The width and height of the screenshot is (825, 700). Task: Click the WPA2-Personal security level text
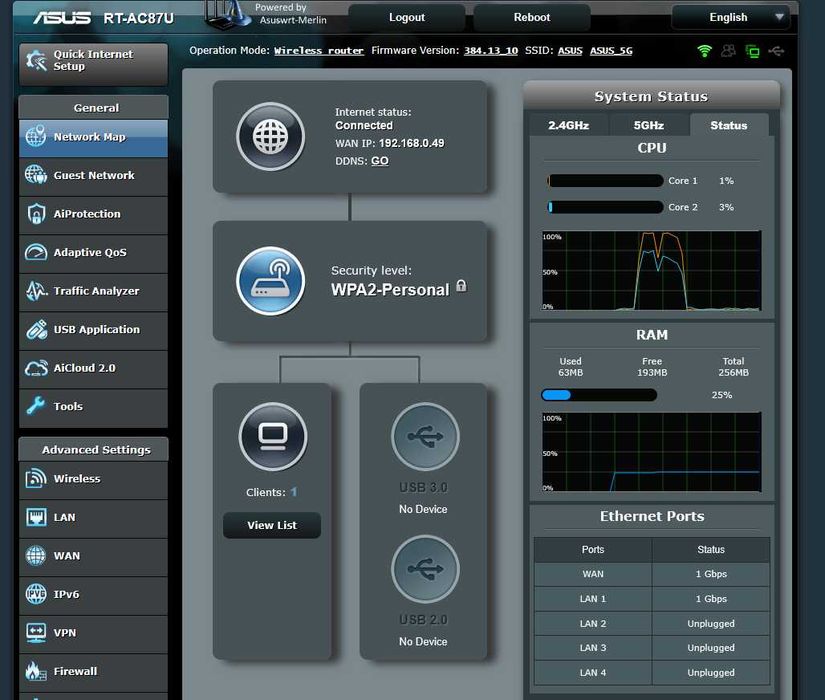(x=390, y=289)
